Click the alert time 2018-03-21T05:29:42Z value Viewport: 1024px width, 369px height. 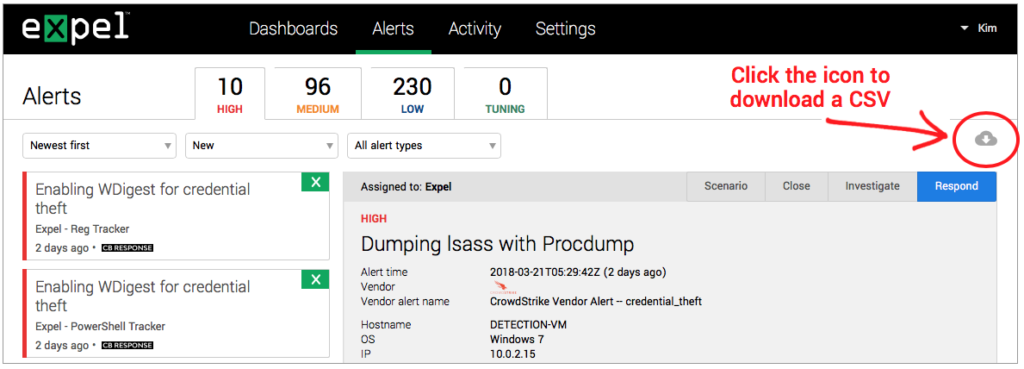pos(578,272)
